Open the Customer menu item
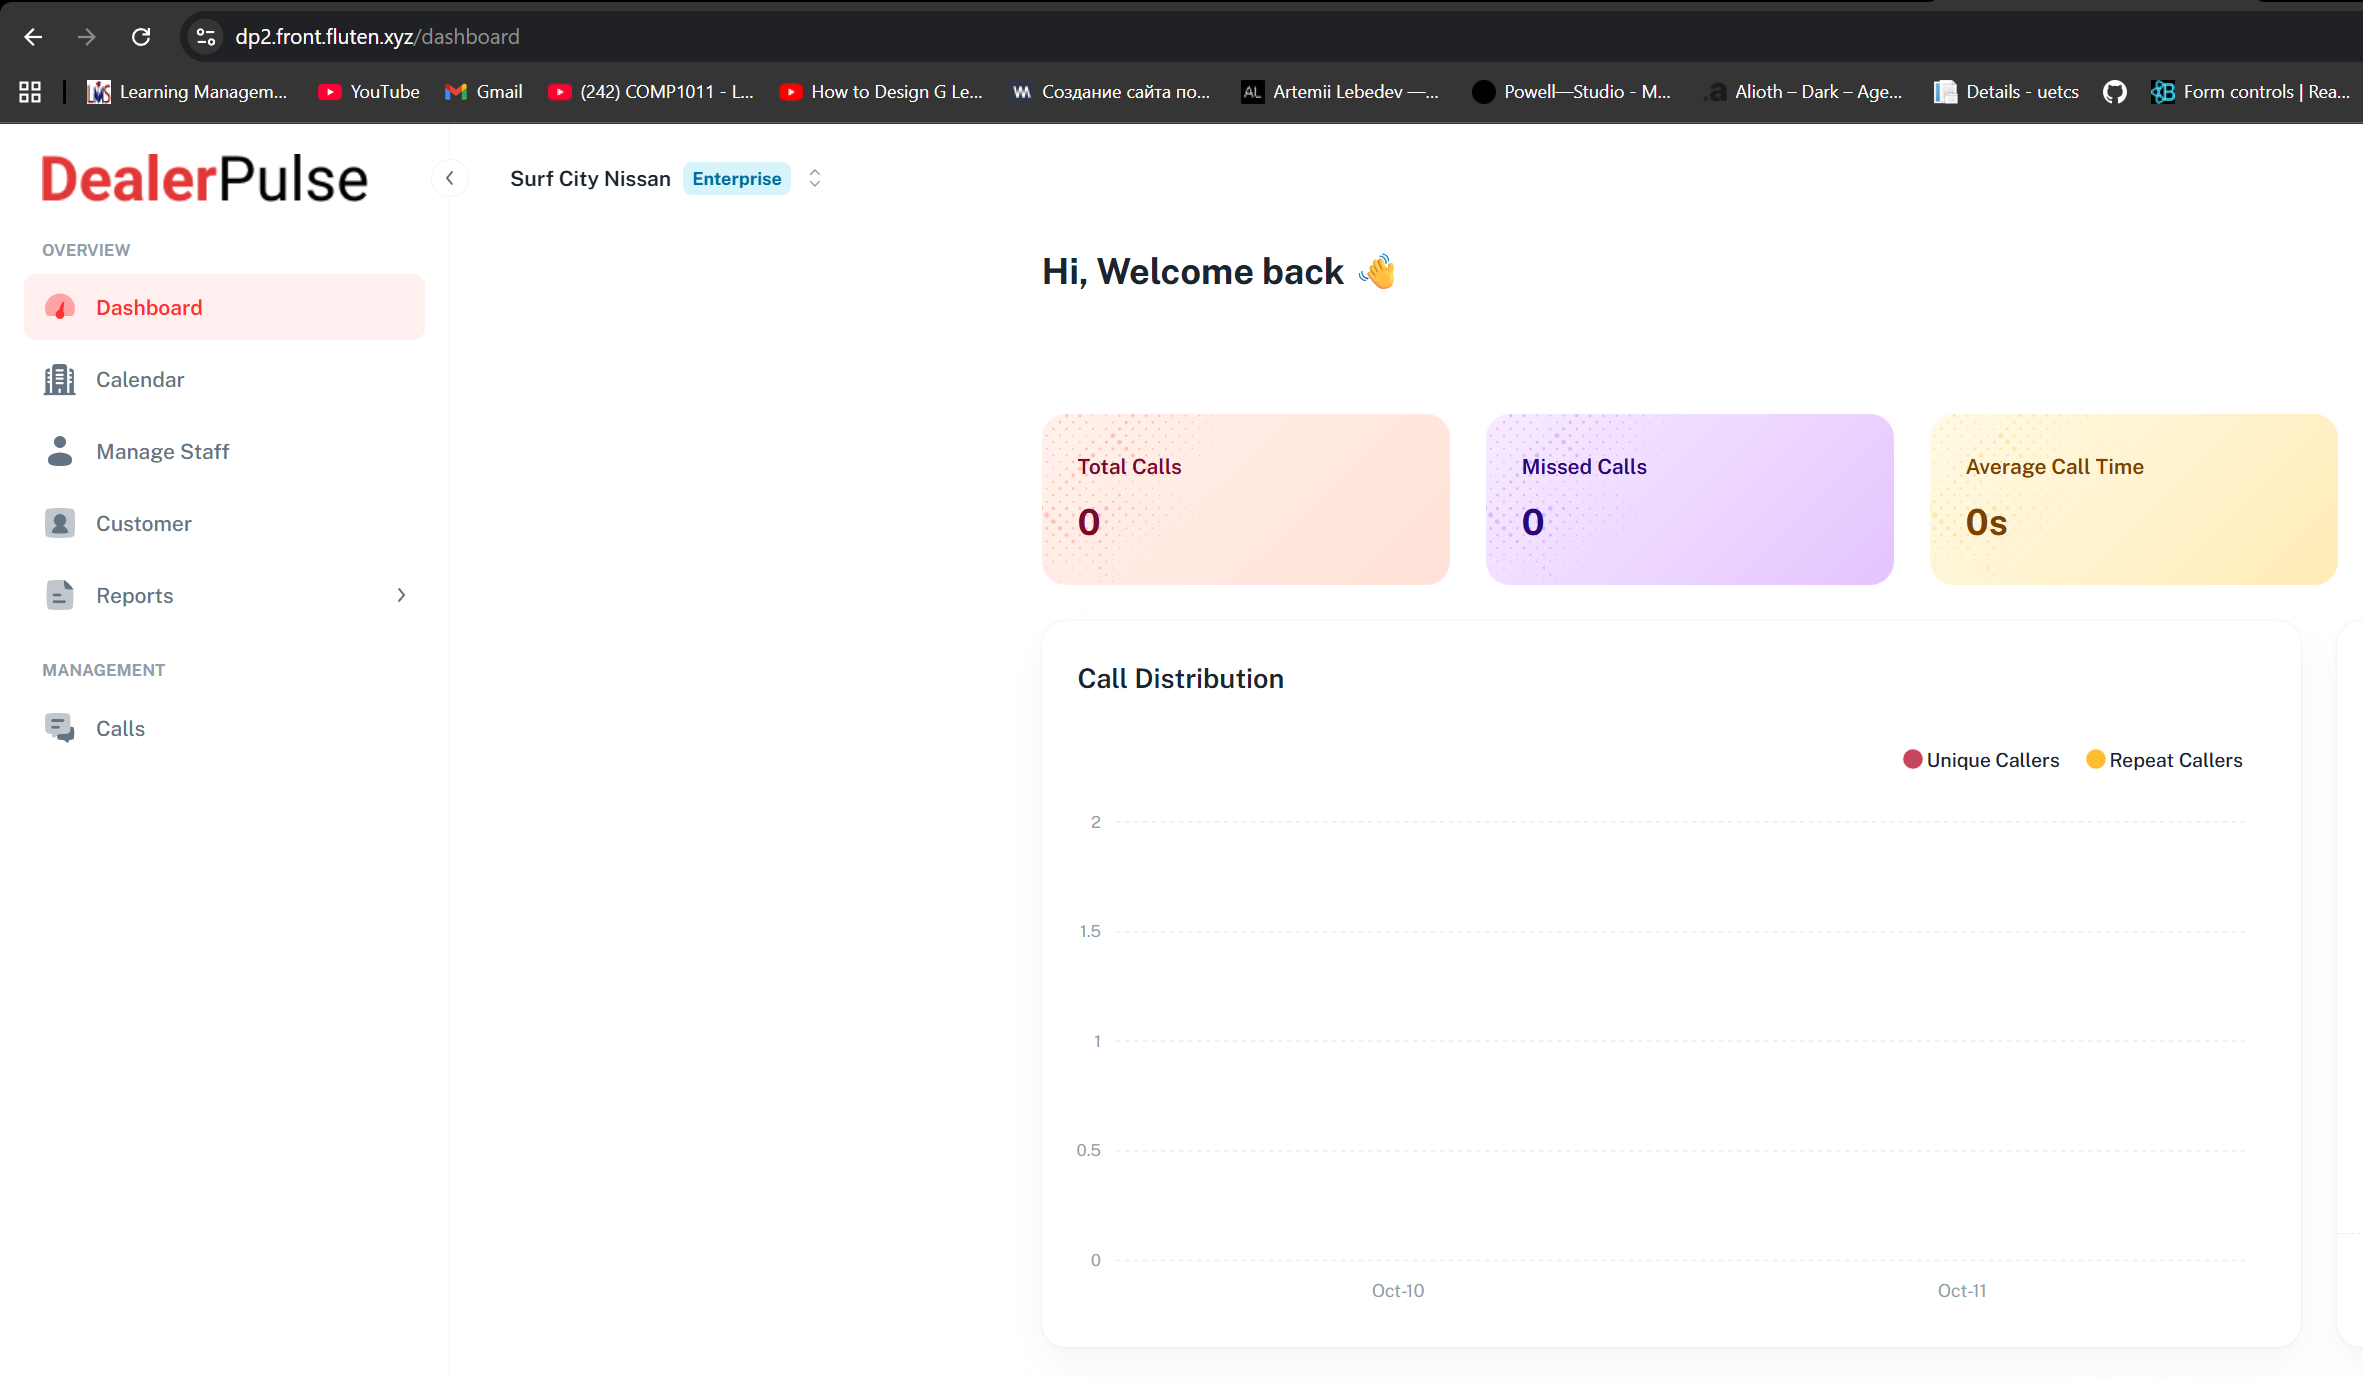 point(144,523)
